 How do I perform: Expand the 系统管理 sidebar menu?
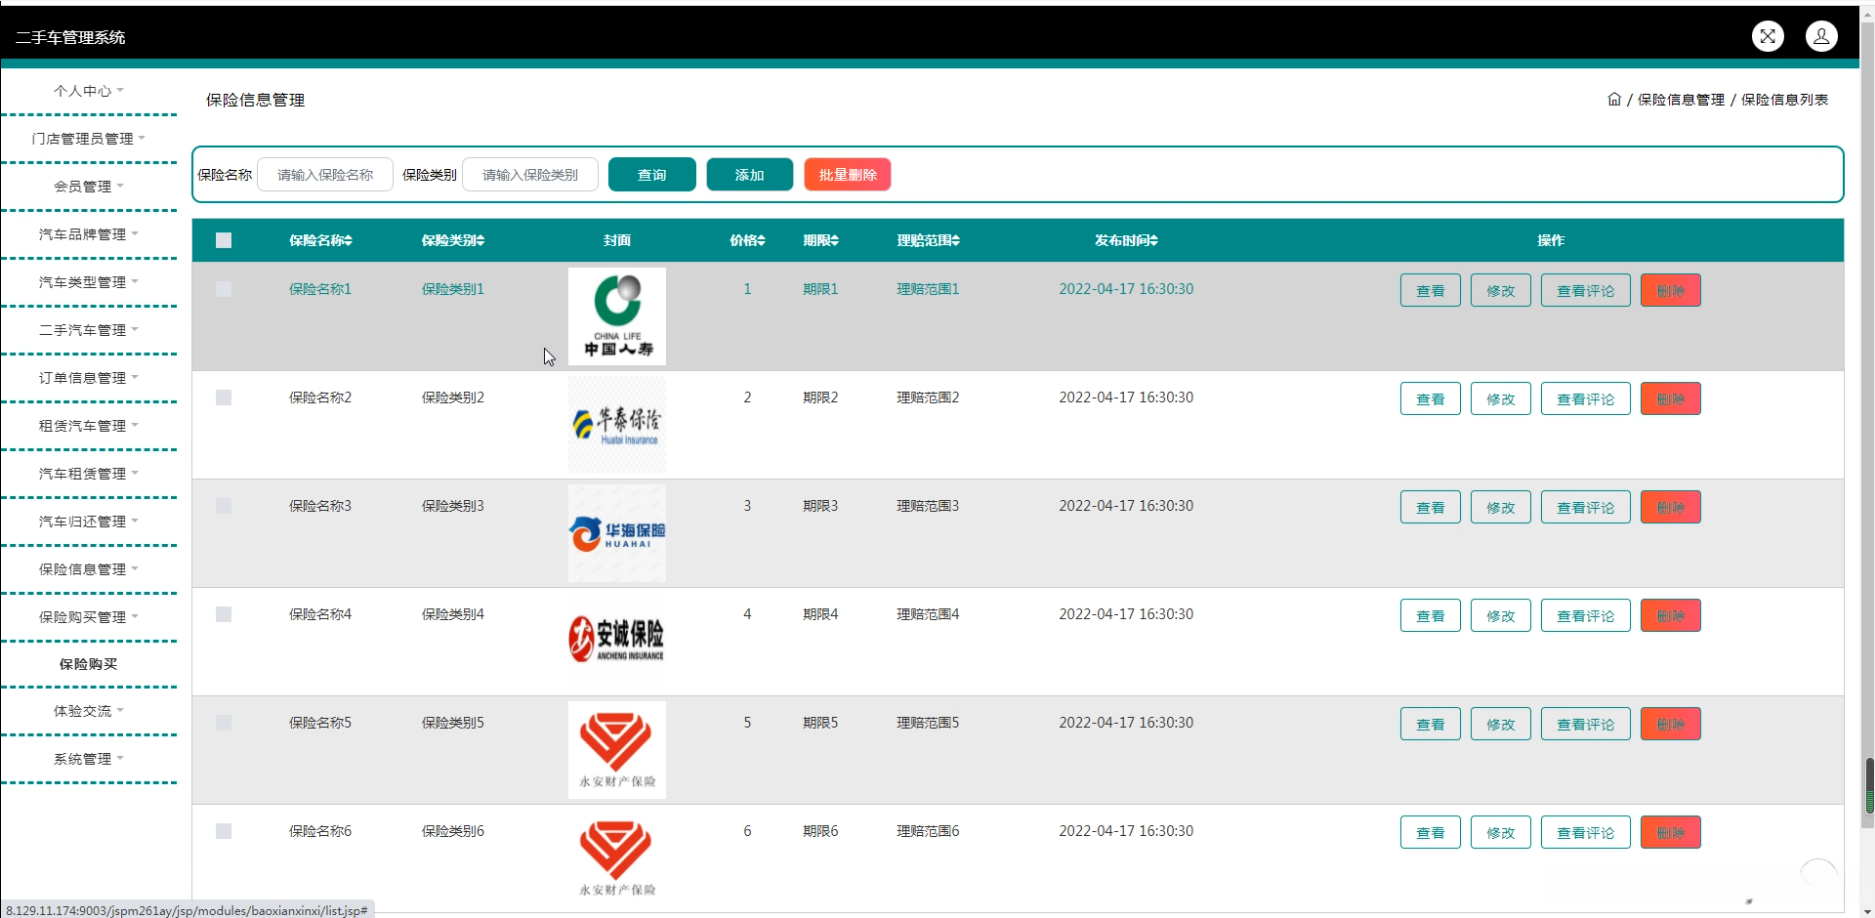tap(89, 760)
